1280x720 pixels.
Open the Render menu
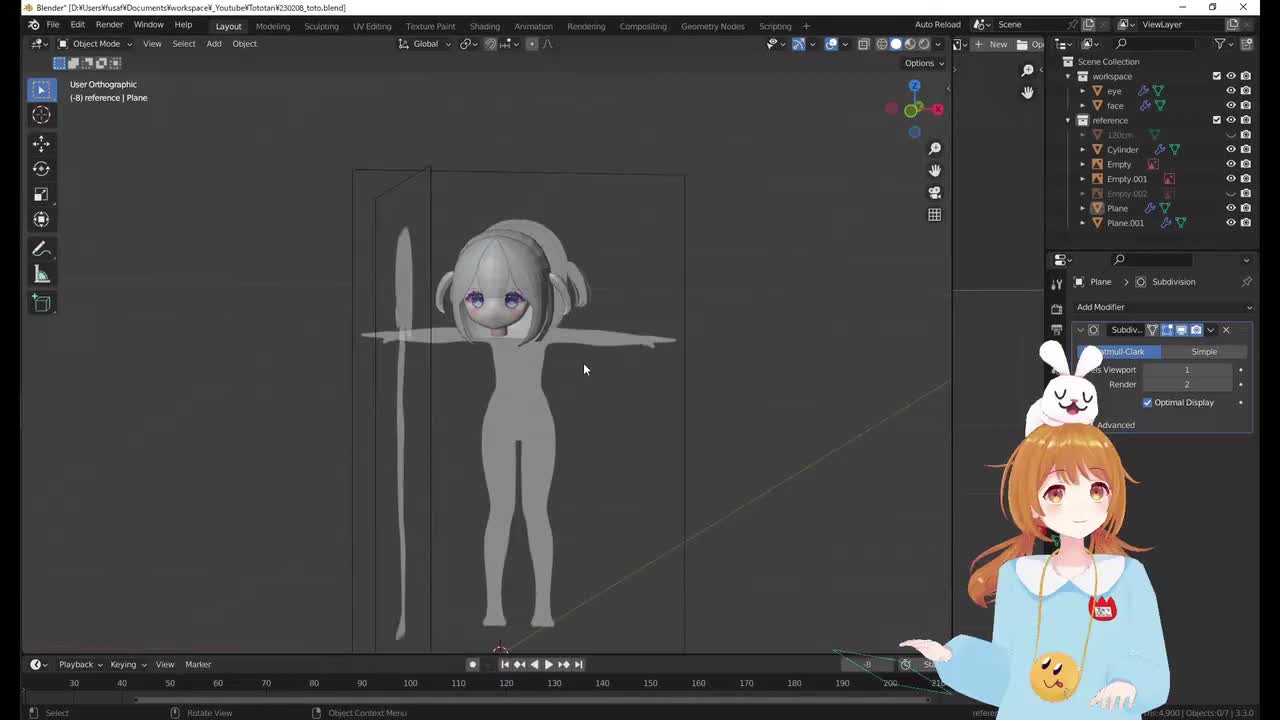(109, 25)
